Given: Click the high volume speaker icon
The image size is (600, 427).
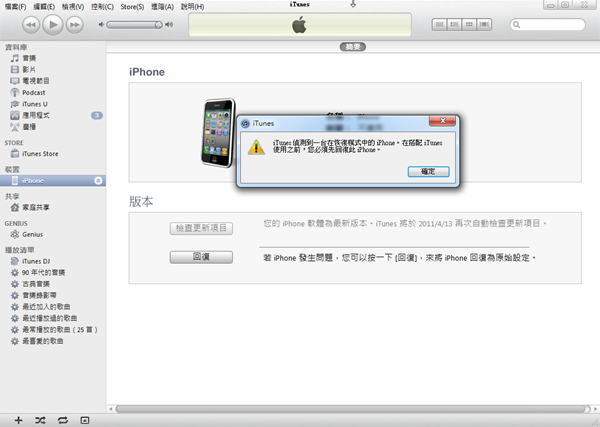Looking at the screenshot, I should point(169,24).
